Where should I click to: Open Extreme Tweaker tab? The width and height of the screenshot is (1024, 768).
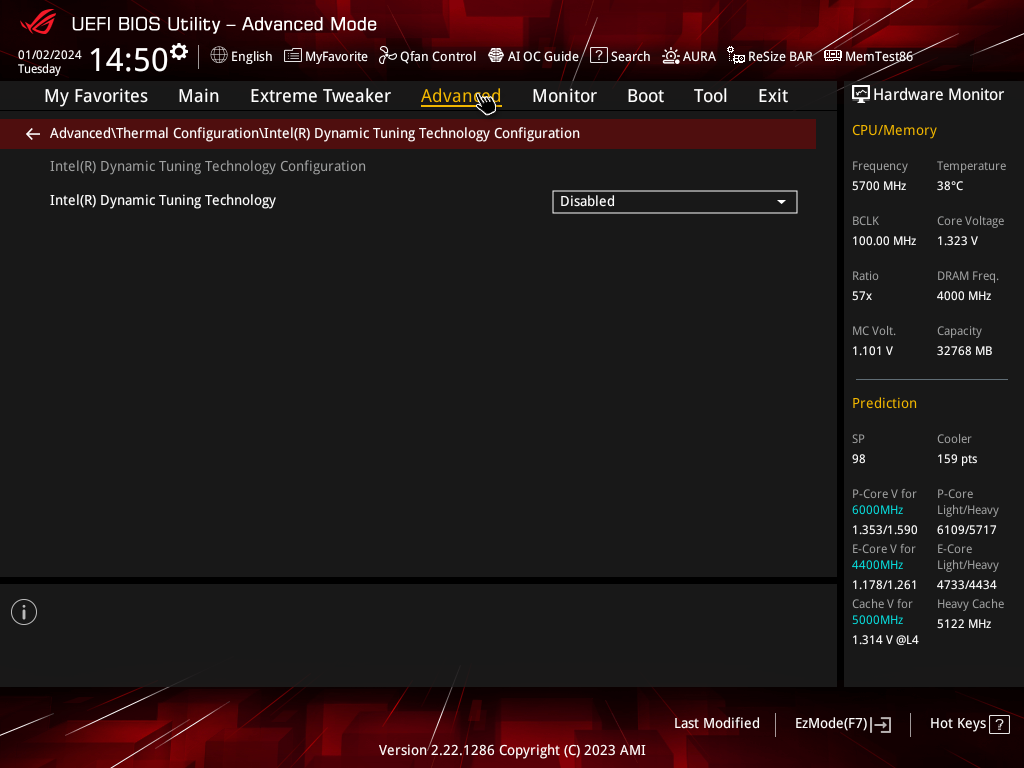coord(320,96)
